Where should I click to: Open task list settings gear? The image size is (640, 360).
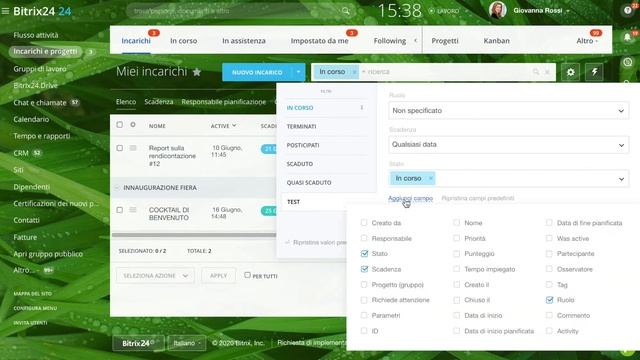pyautogui.click(x=571, y=72)
